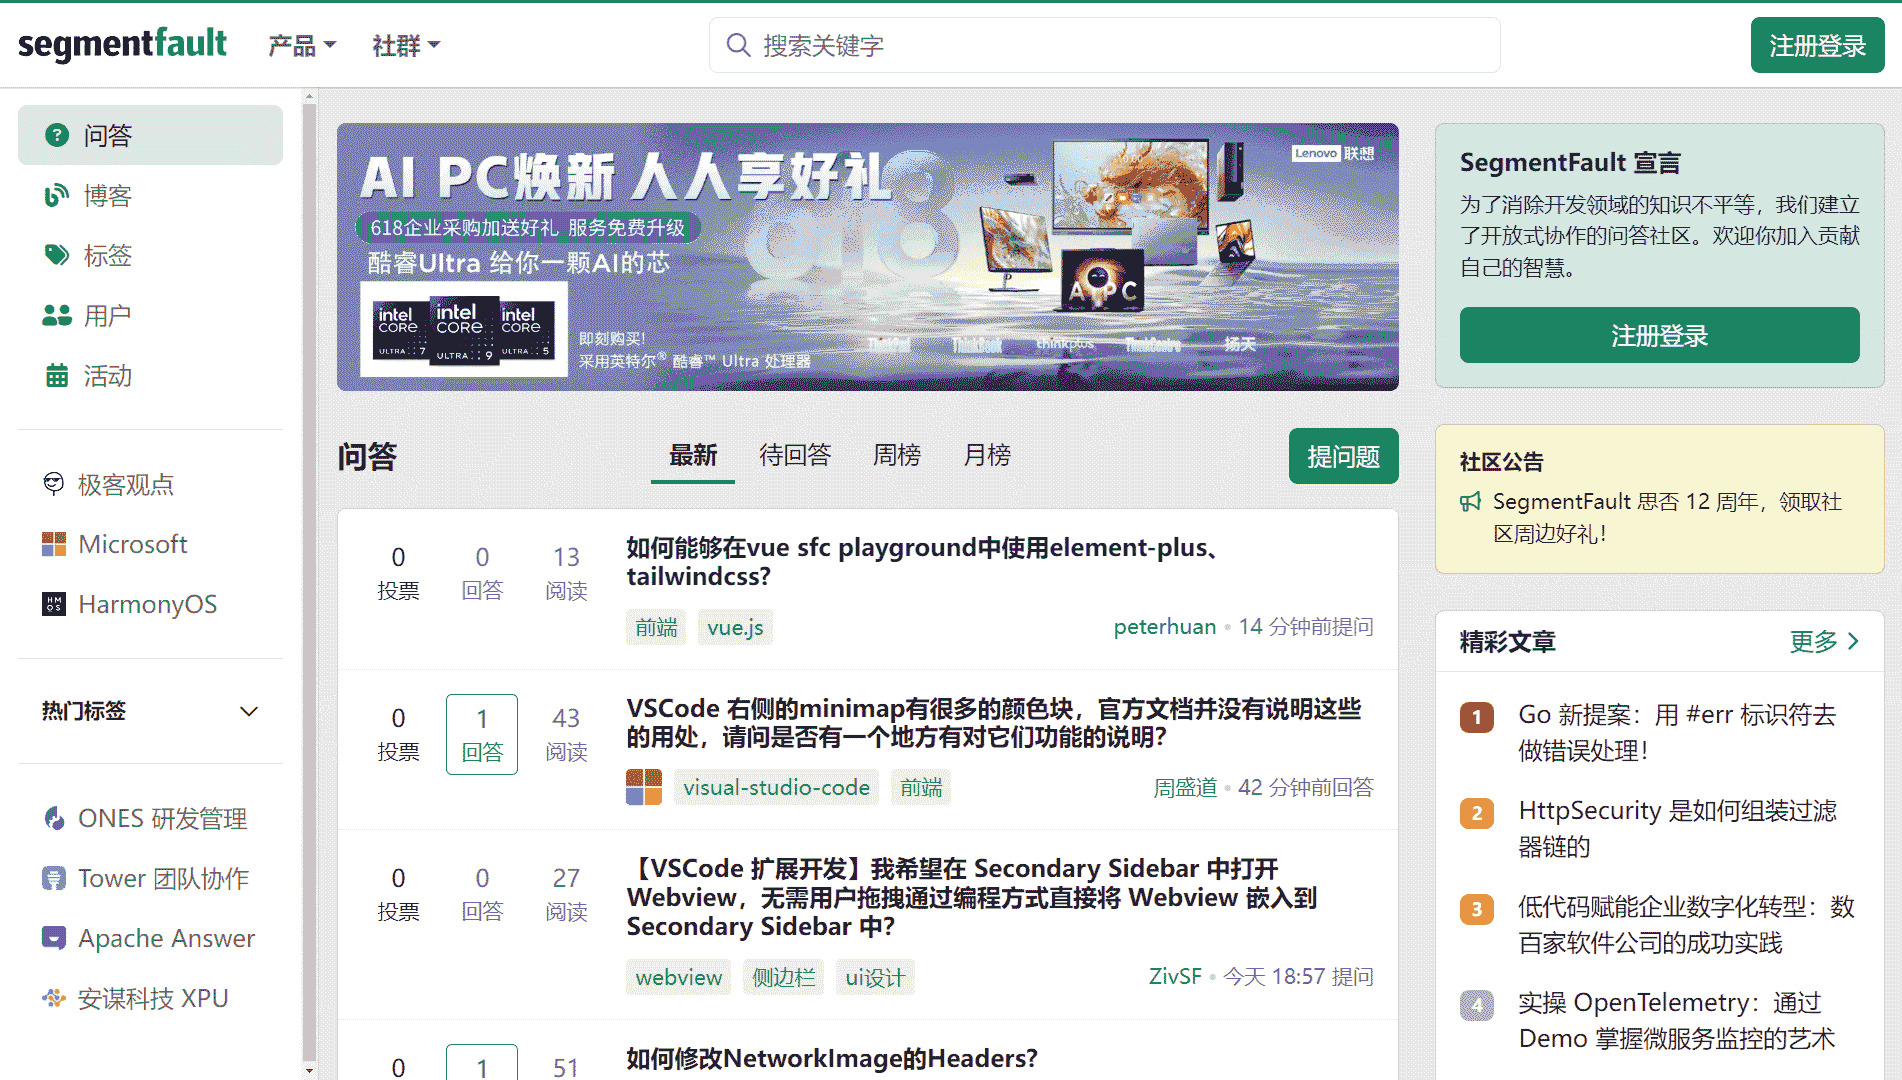Viewport: 1902px width, 1080px height.
Task: Click the search magnifier icon
Action: 738,45
